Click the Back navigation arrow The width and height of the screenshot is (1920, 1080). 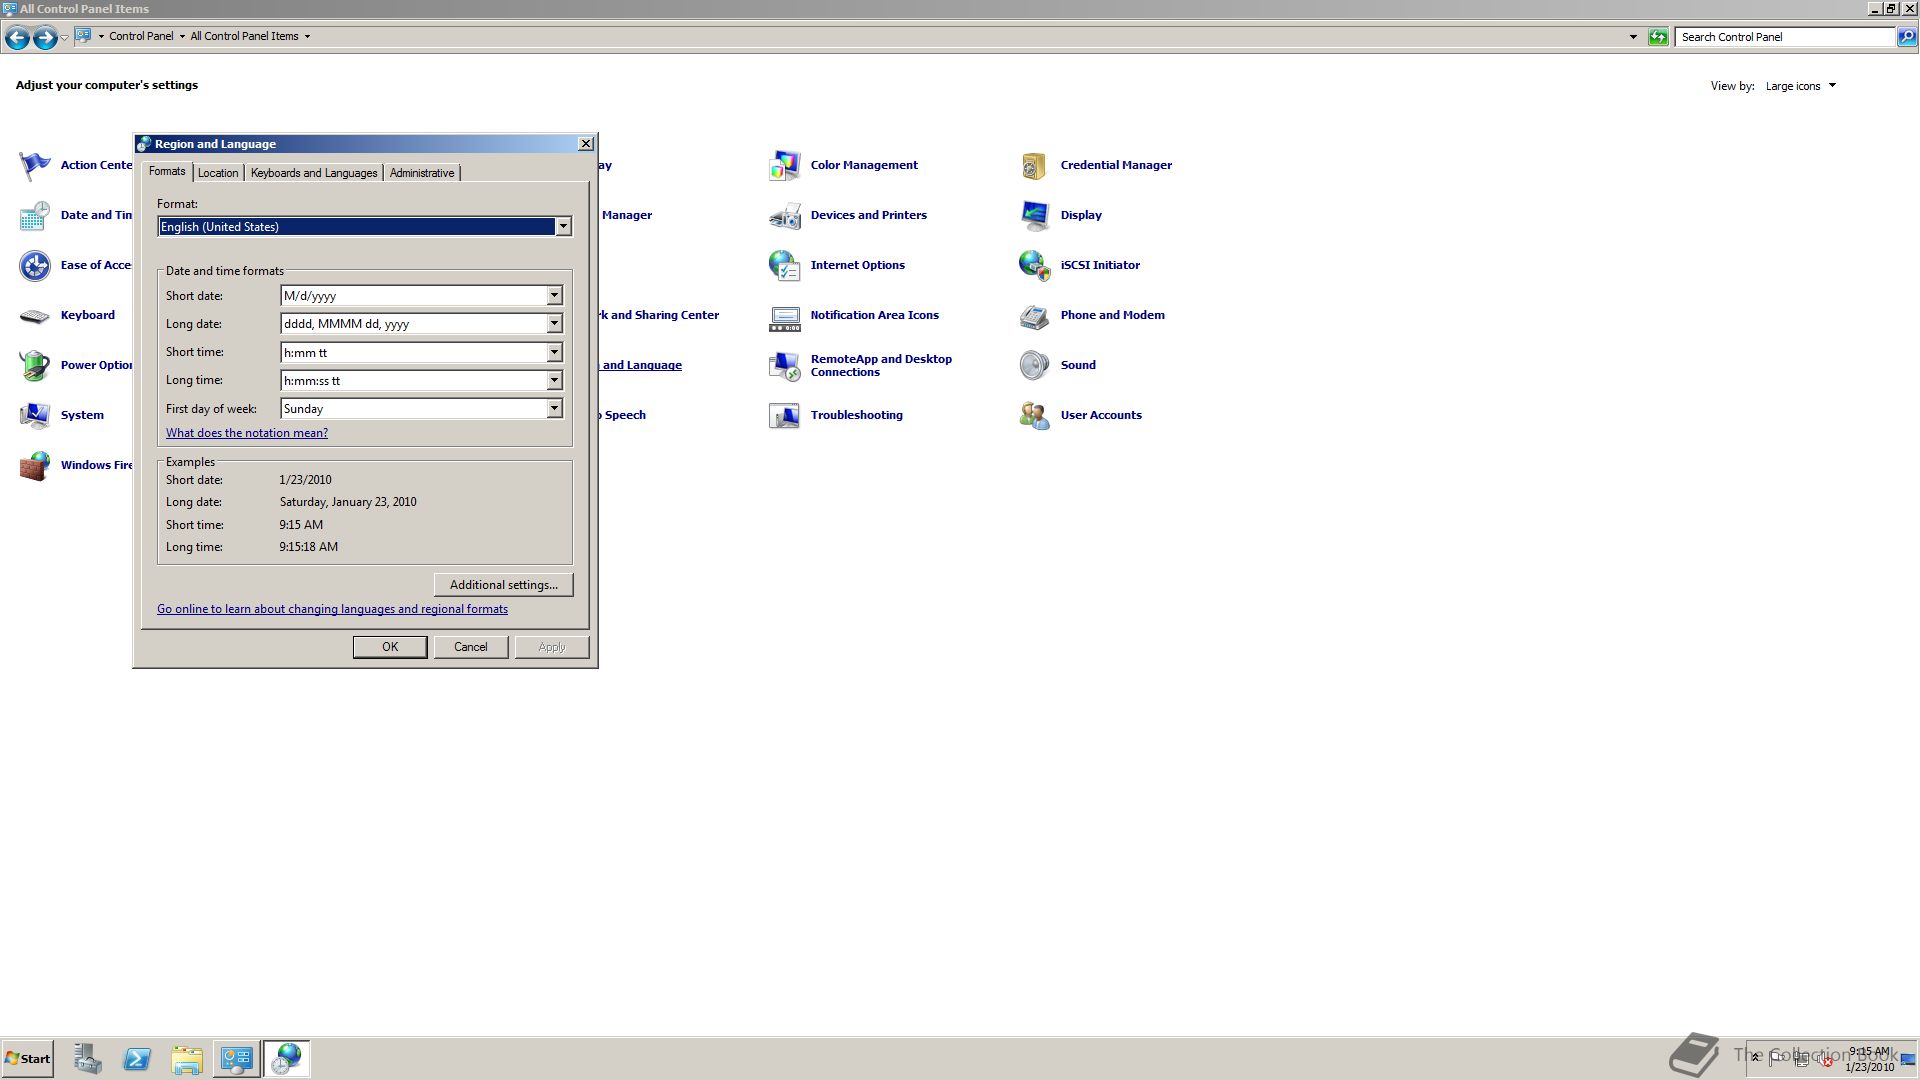point(17,38)
